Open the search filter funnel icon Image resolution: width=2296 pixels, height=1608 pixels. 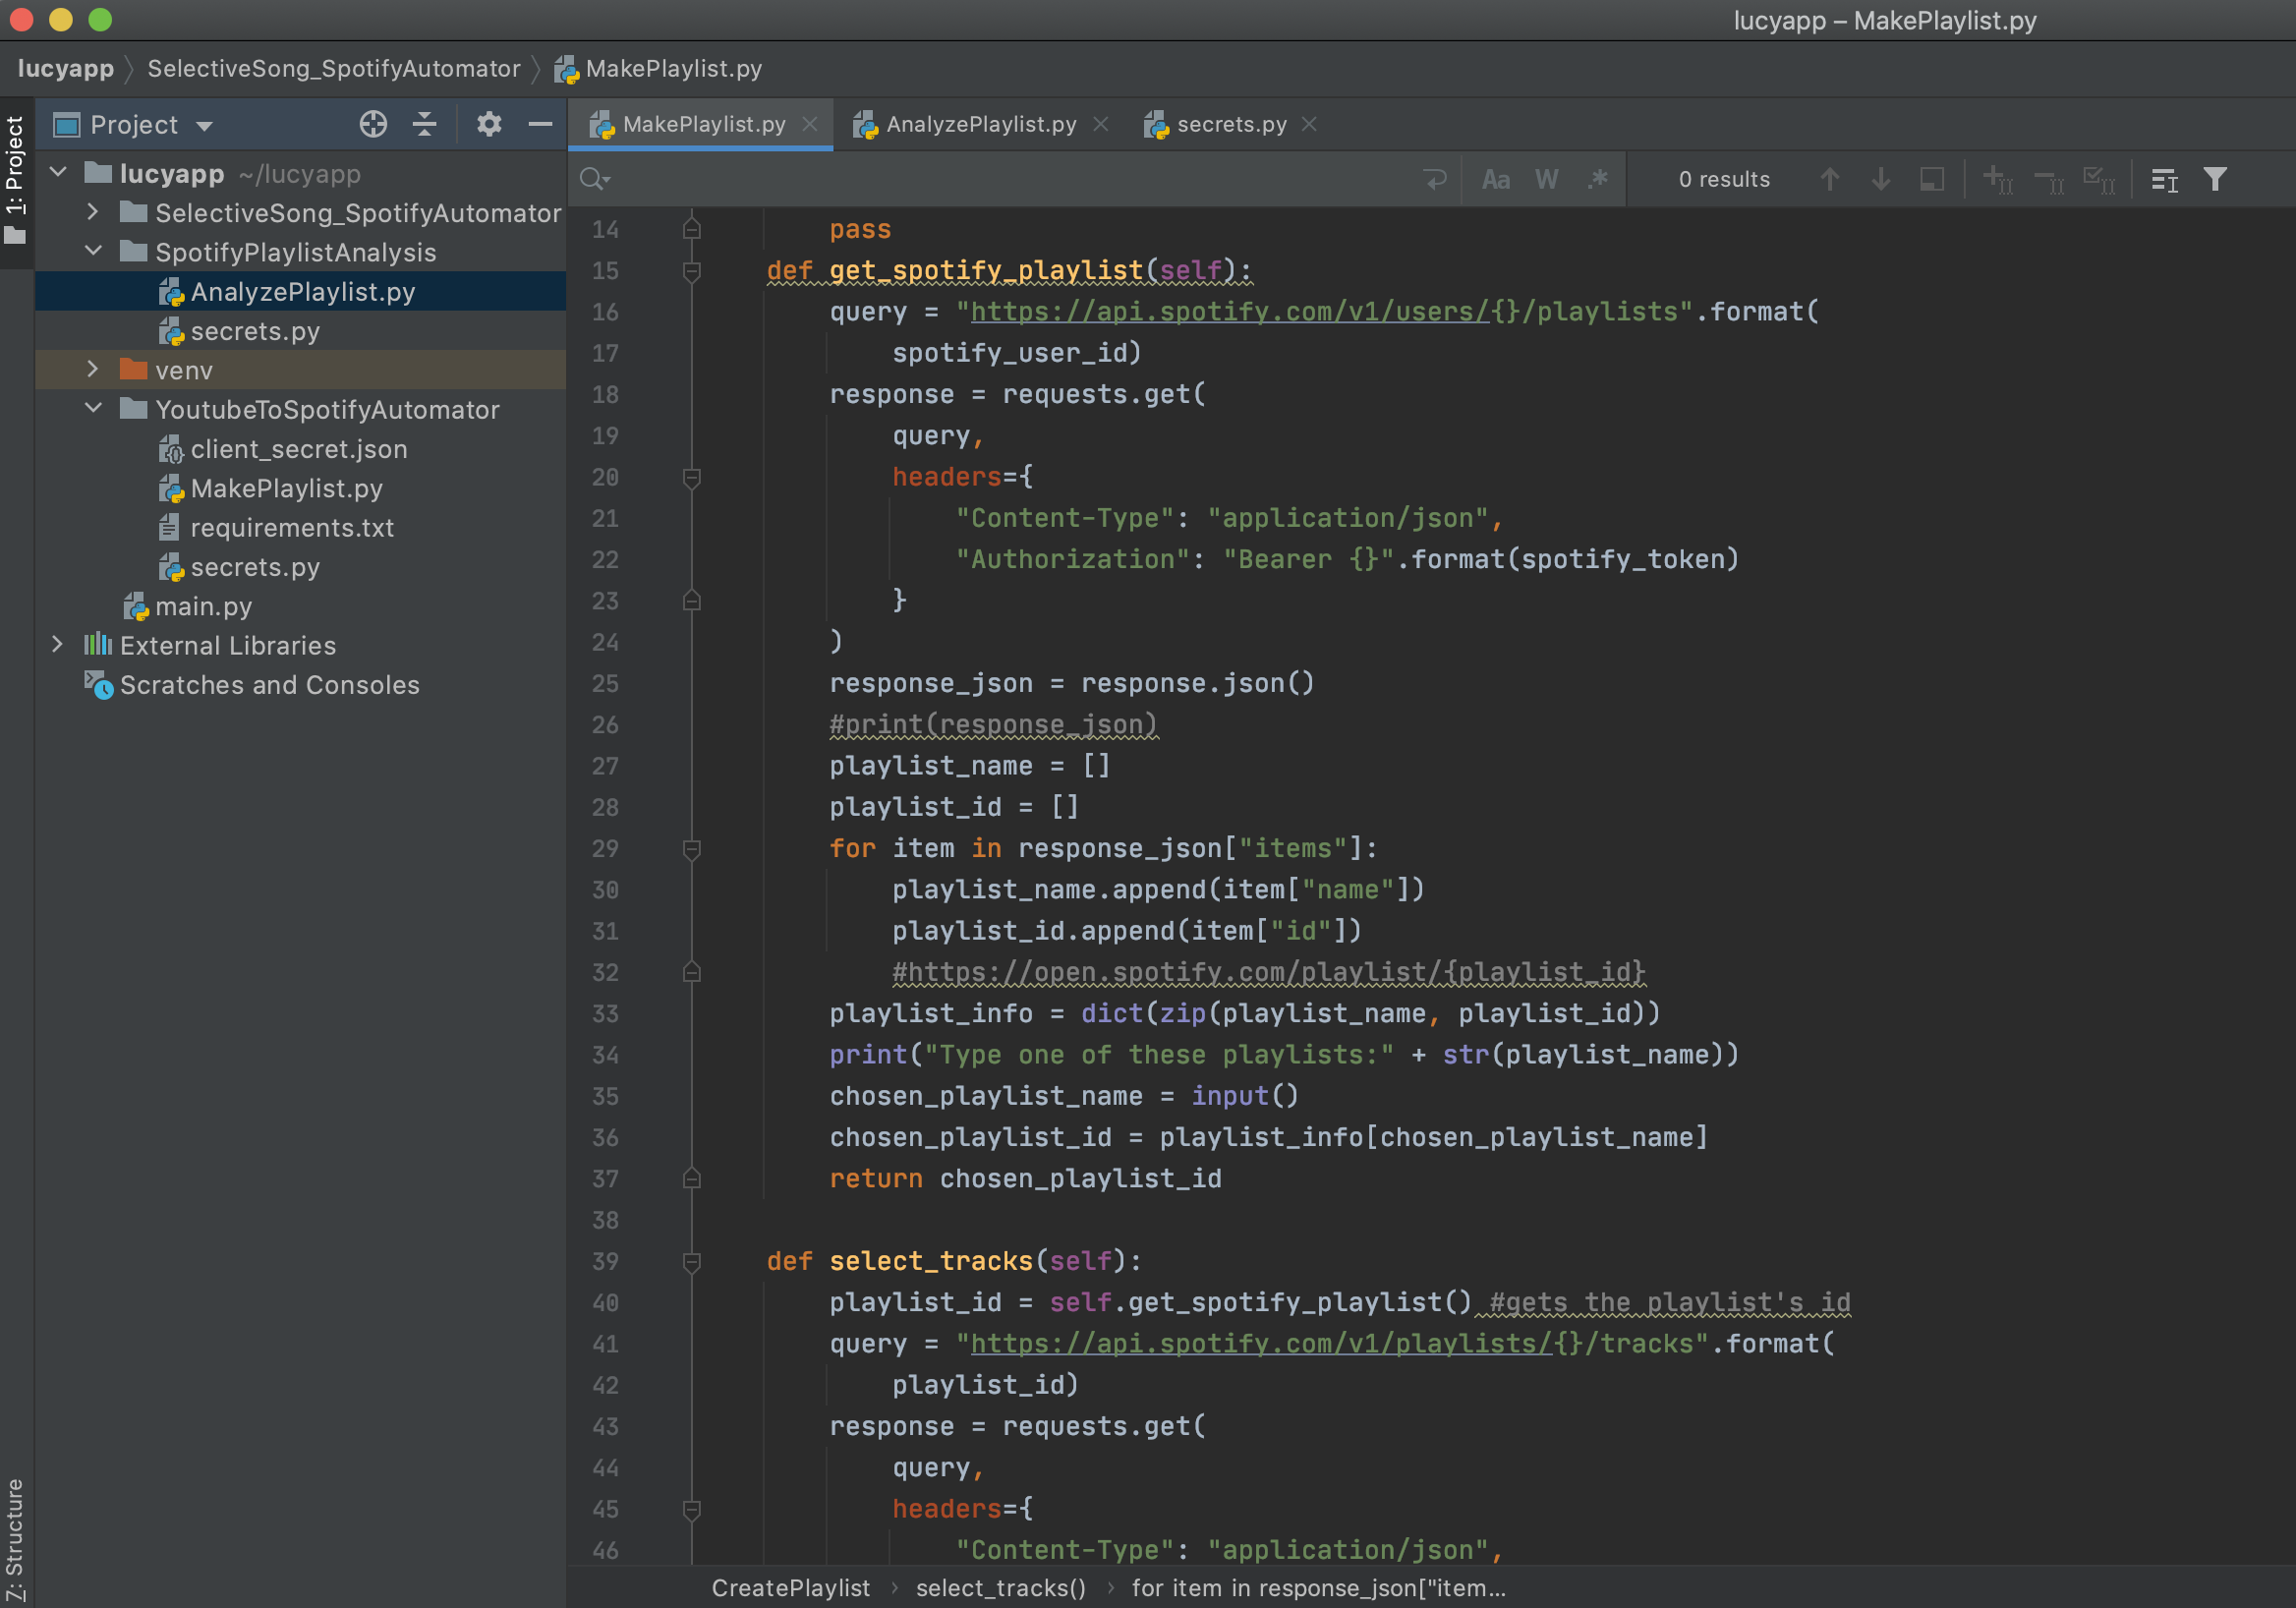click(x=2215, y=179)
